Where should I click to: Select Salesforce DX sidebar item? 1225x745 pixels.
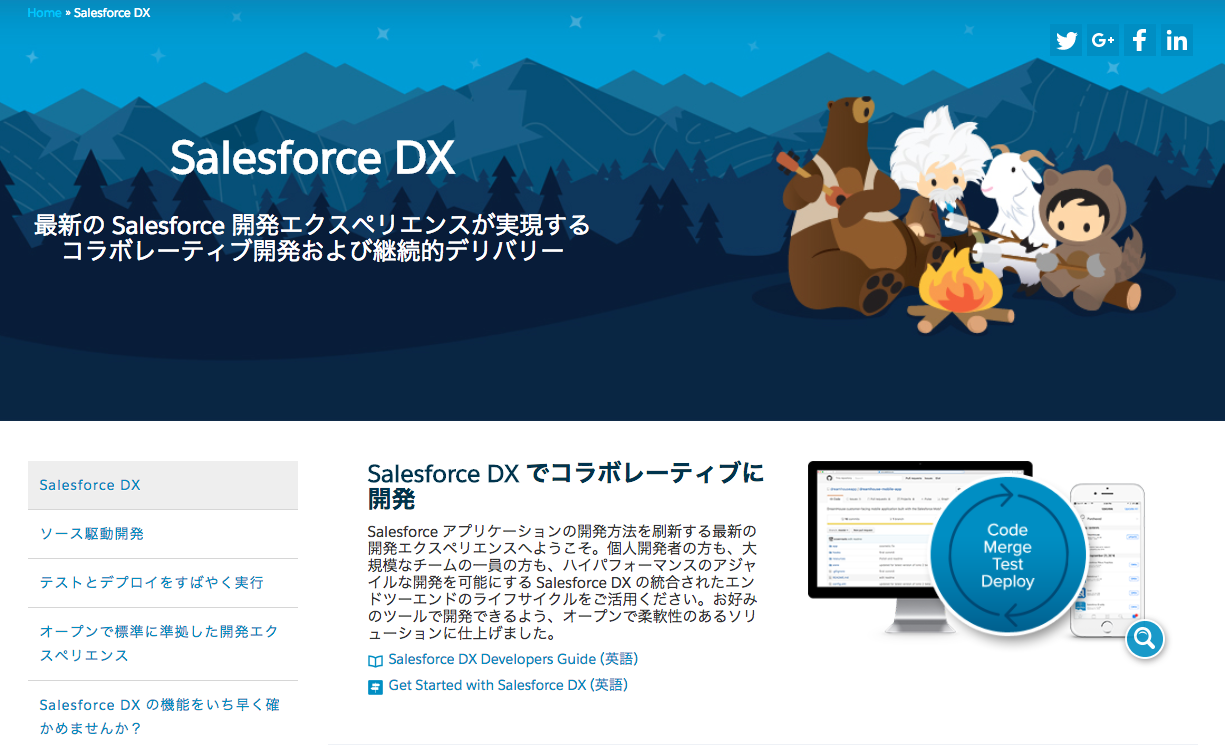point(163,485)
